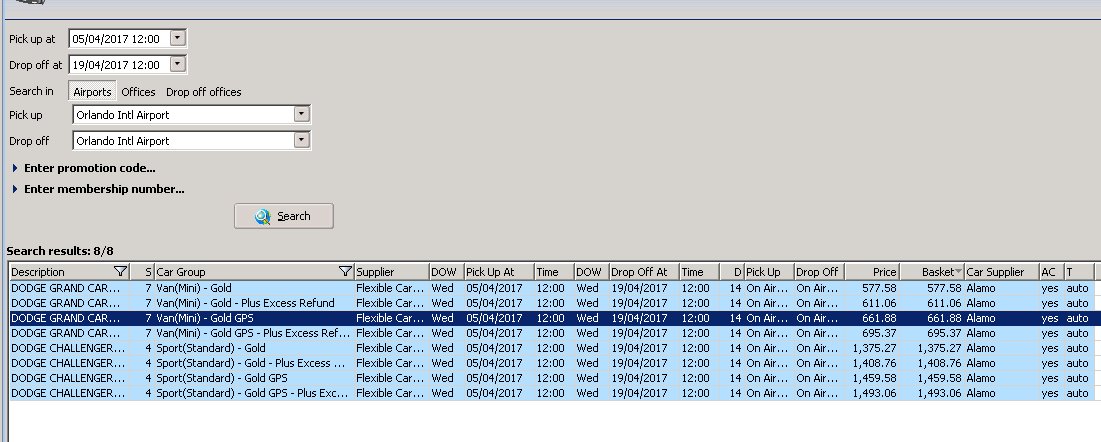Viewport: 1101px width, 442px height.
Task: Click the 1,459.58 price cell
Action: [x=872, y=378]
